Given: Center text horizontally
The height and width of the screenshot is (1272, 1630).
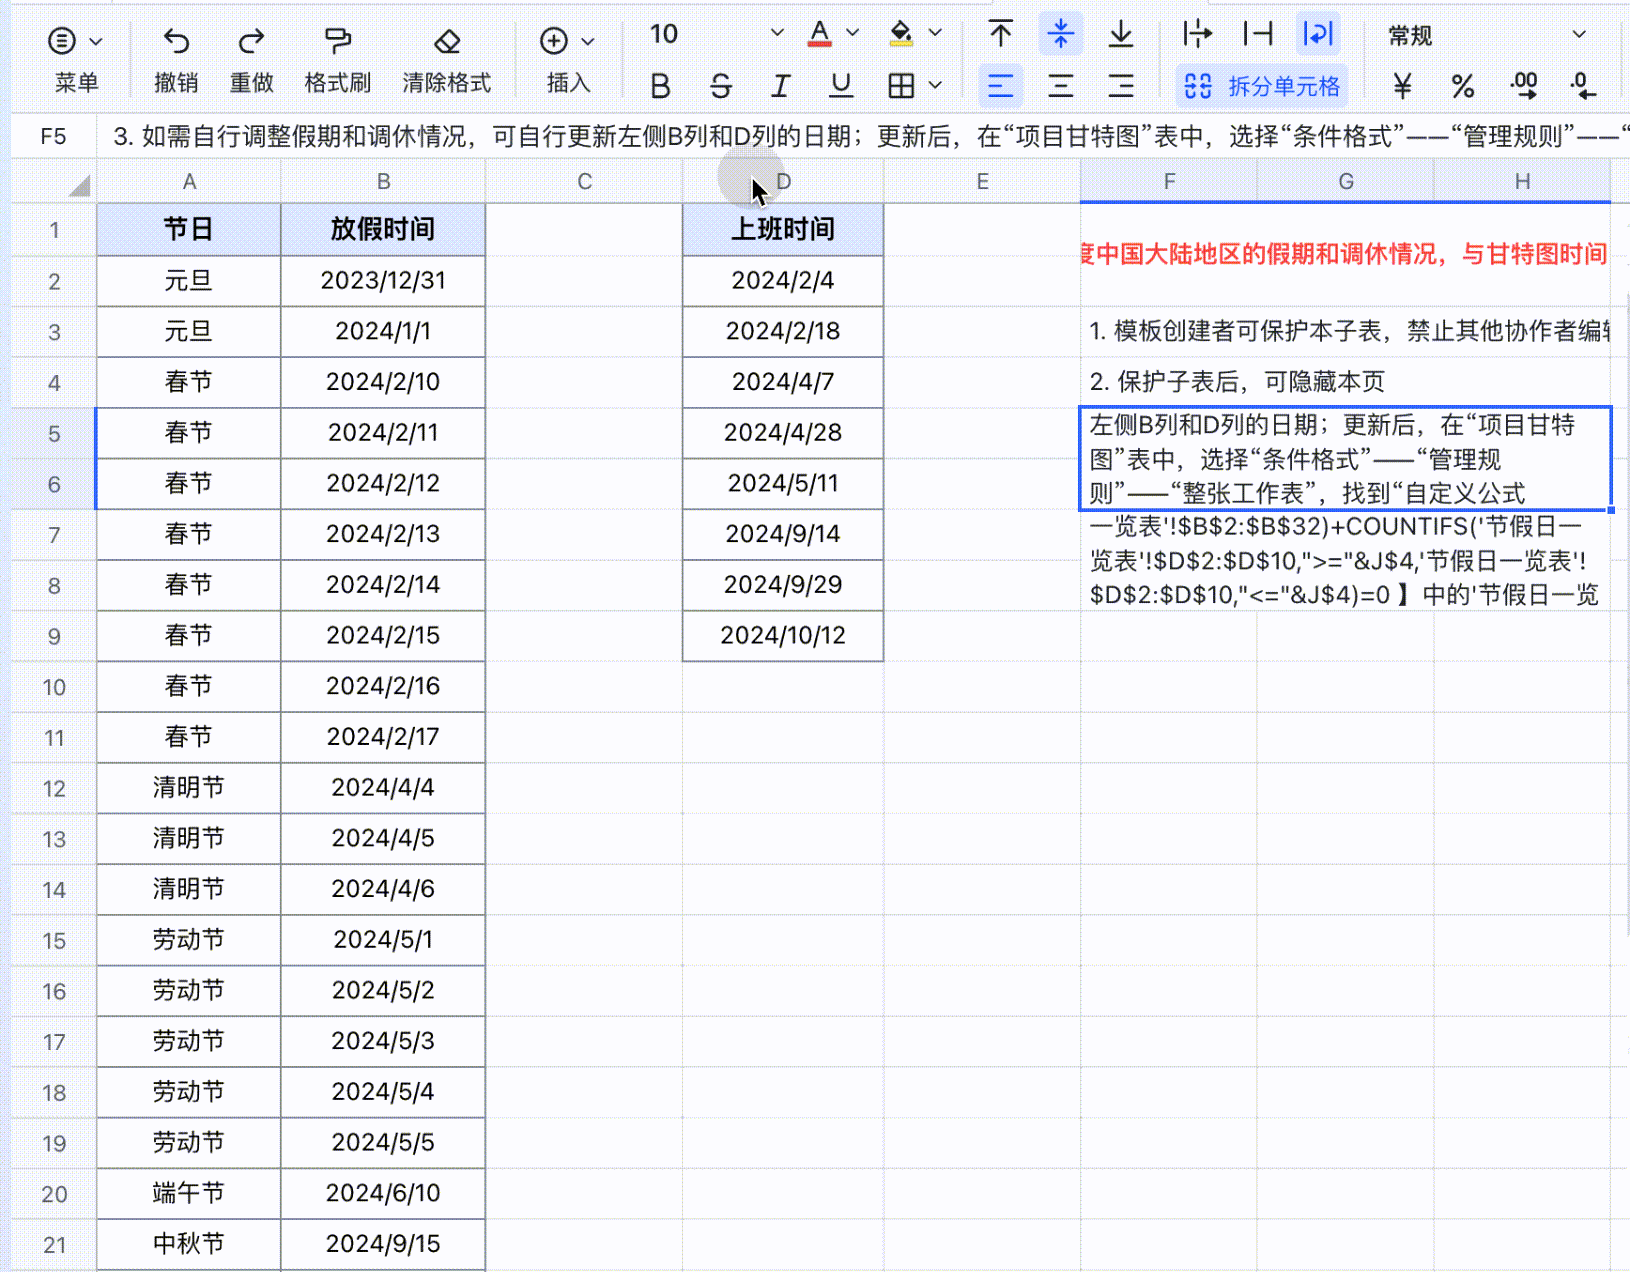Looking at the screenshot, I should pyautogui.click(x=1060, y=86).
